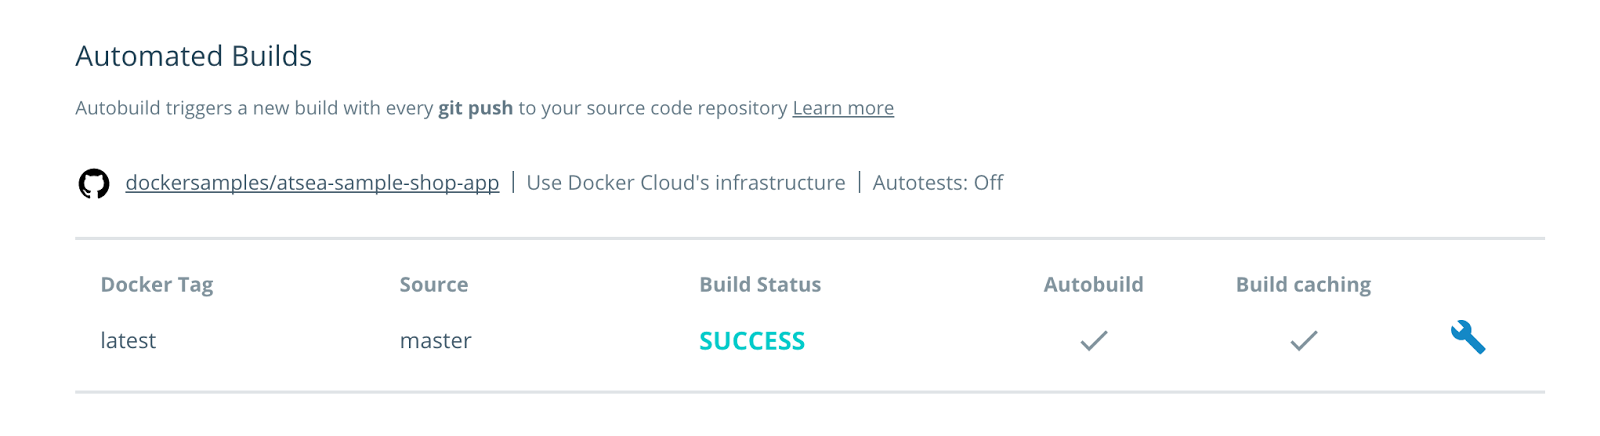This screenshot has width=1600, height=436.
Task: Click the Autobuild checkmark for latest tag
Action: coord(1093,341)
